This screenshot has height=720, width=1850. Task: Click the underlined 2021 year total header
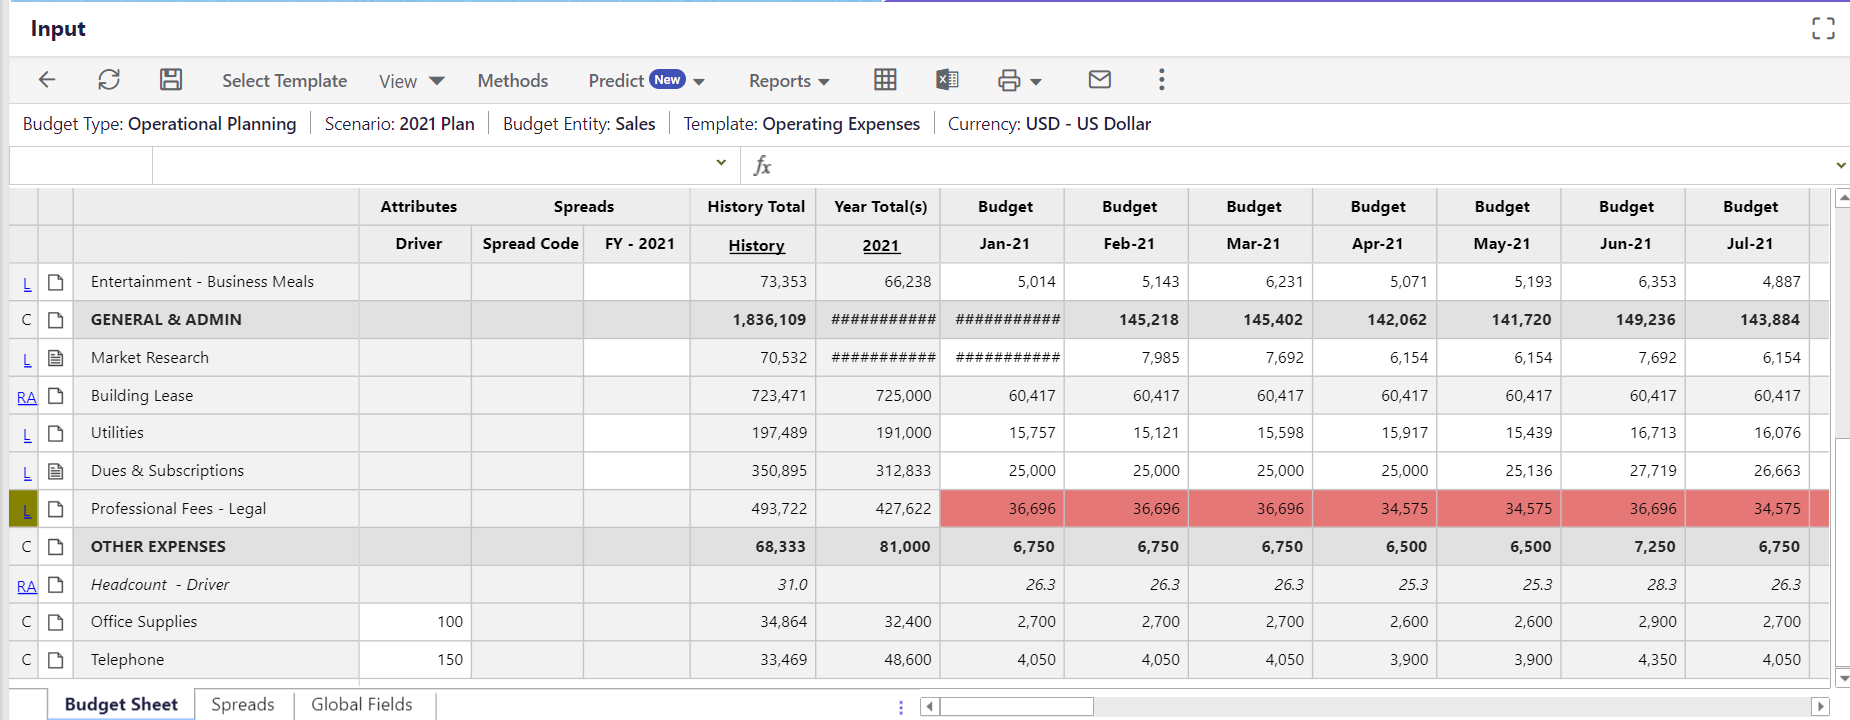[881, 245]
